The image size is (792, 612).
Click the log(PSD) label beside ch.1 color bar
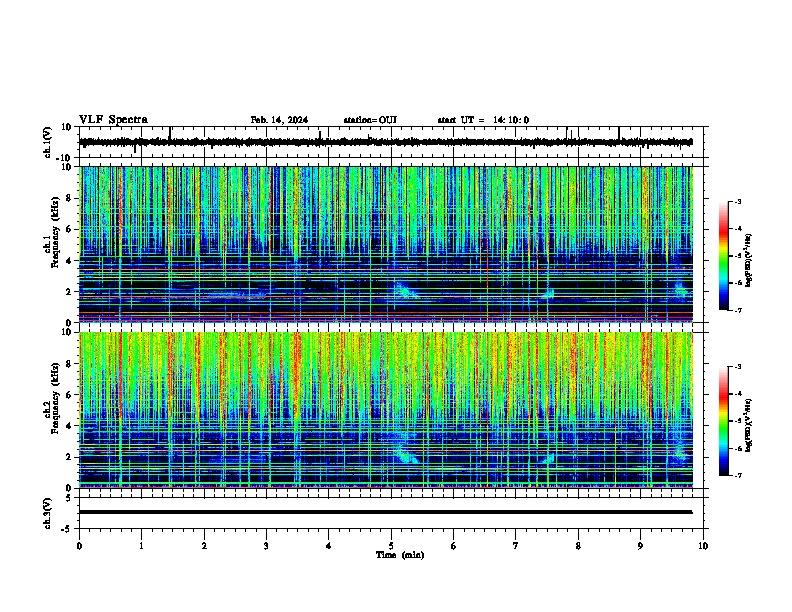(x=749, y=261)
